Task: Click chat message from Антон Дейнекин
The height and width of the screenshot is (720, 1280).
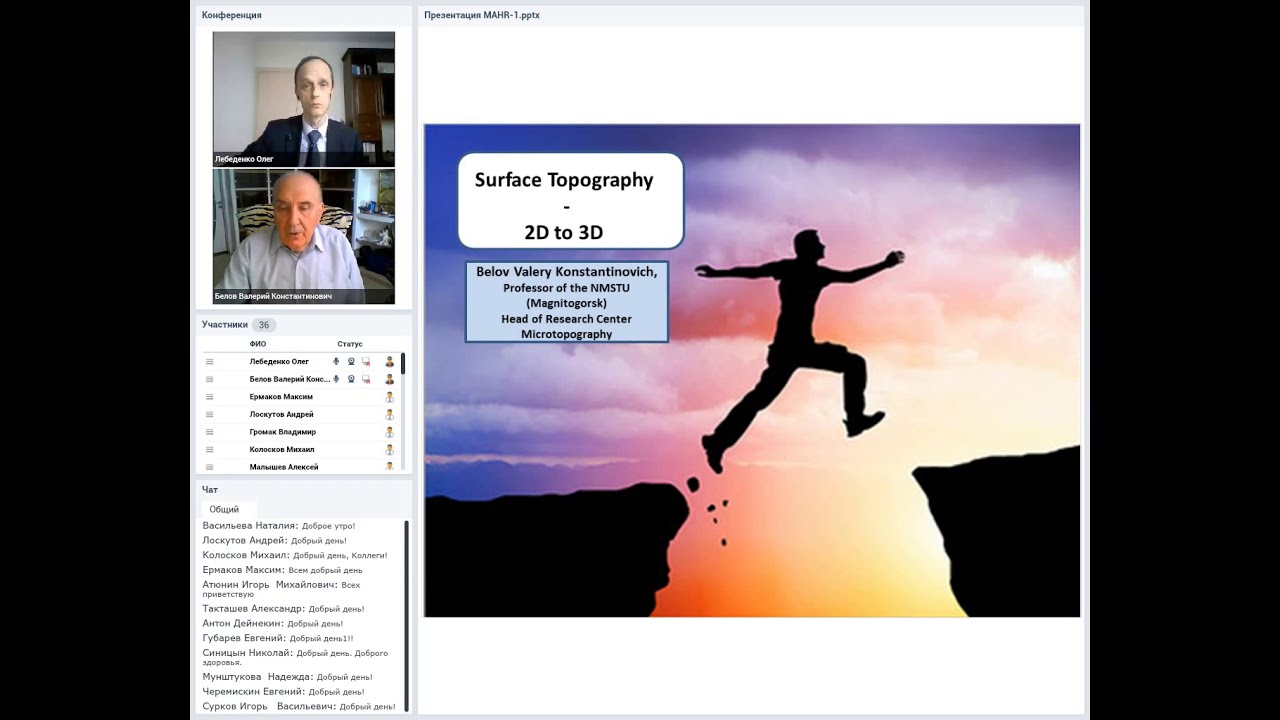Action: (273, 623)
